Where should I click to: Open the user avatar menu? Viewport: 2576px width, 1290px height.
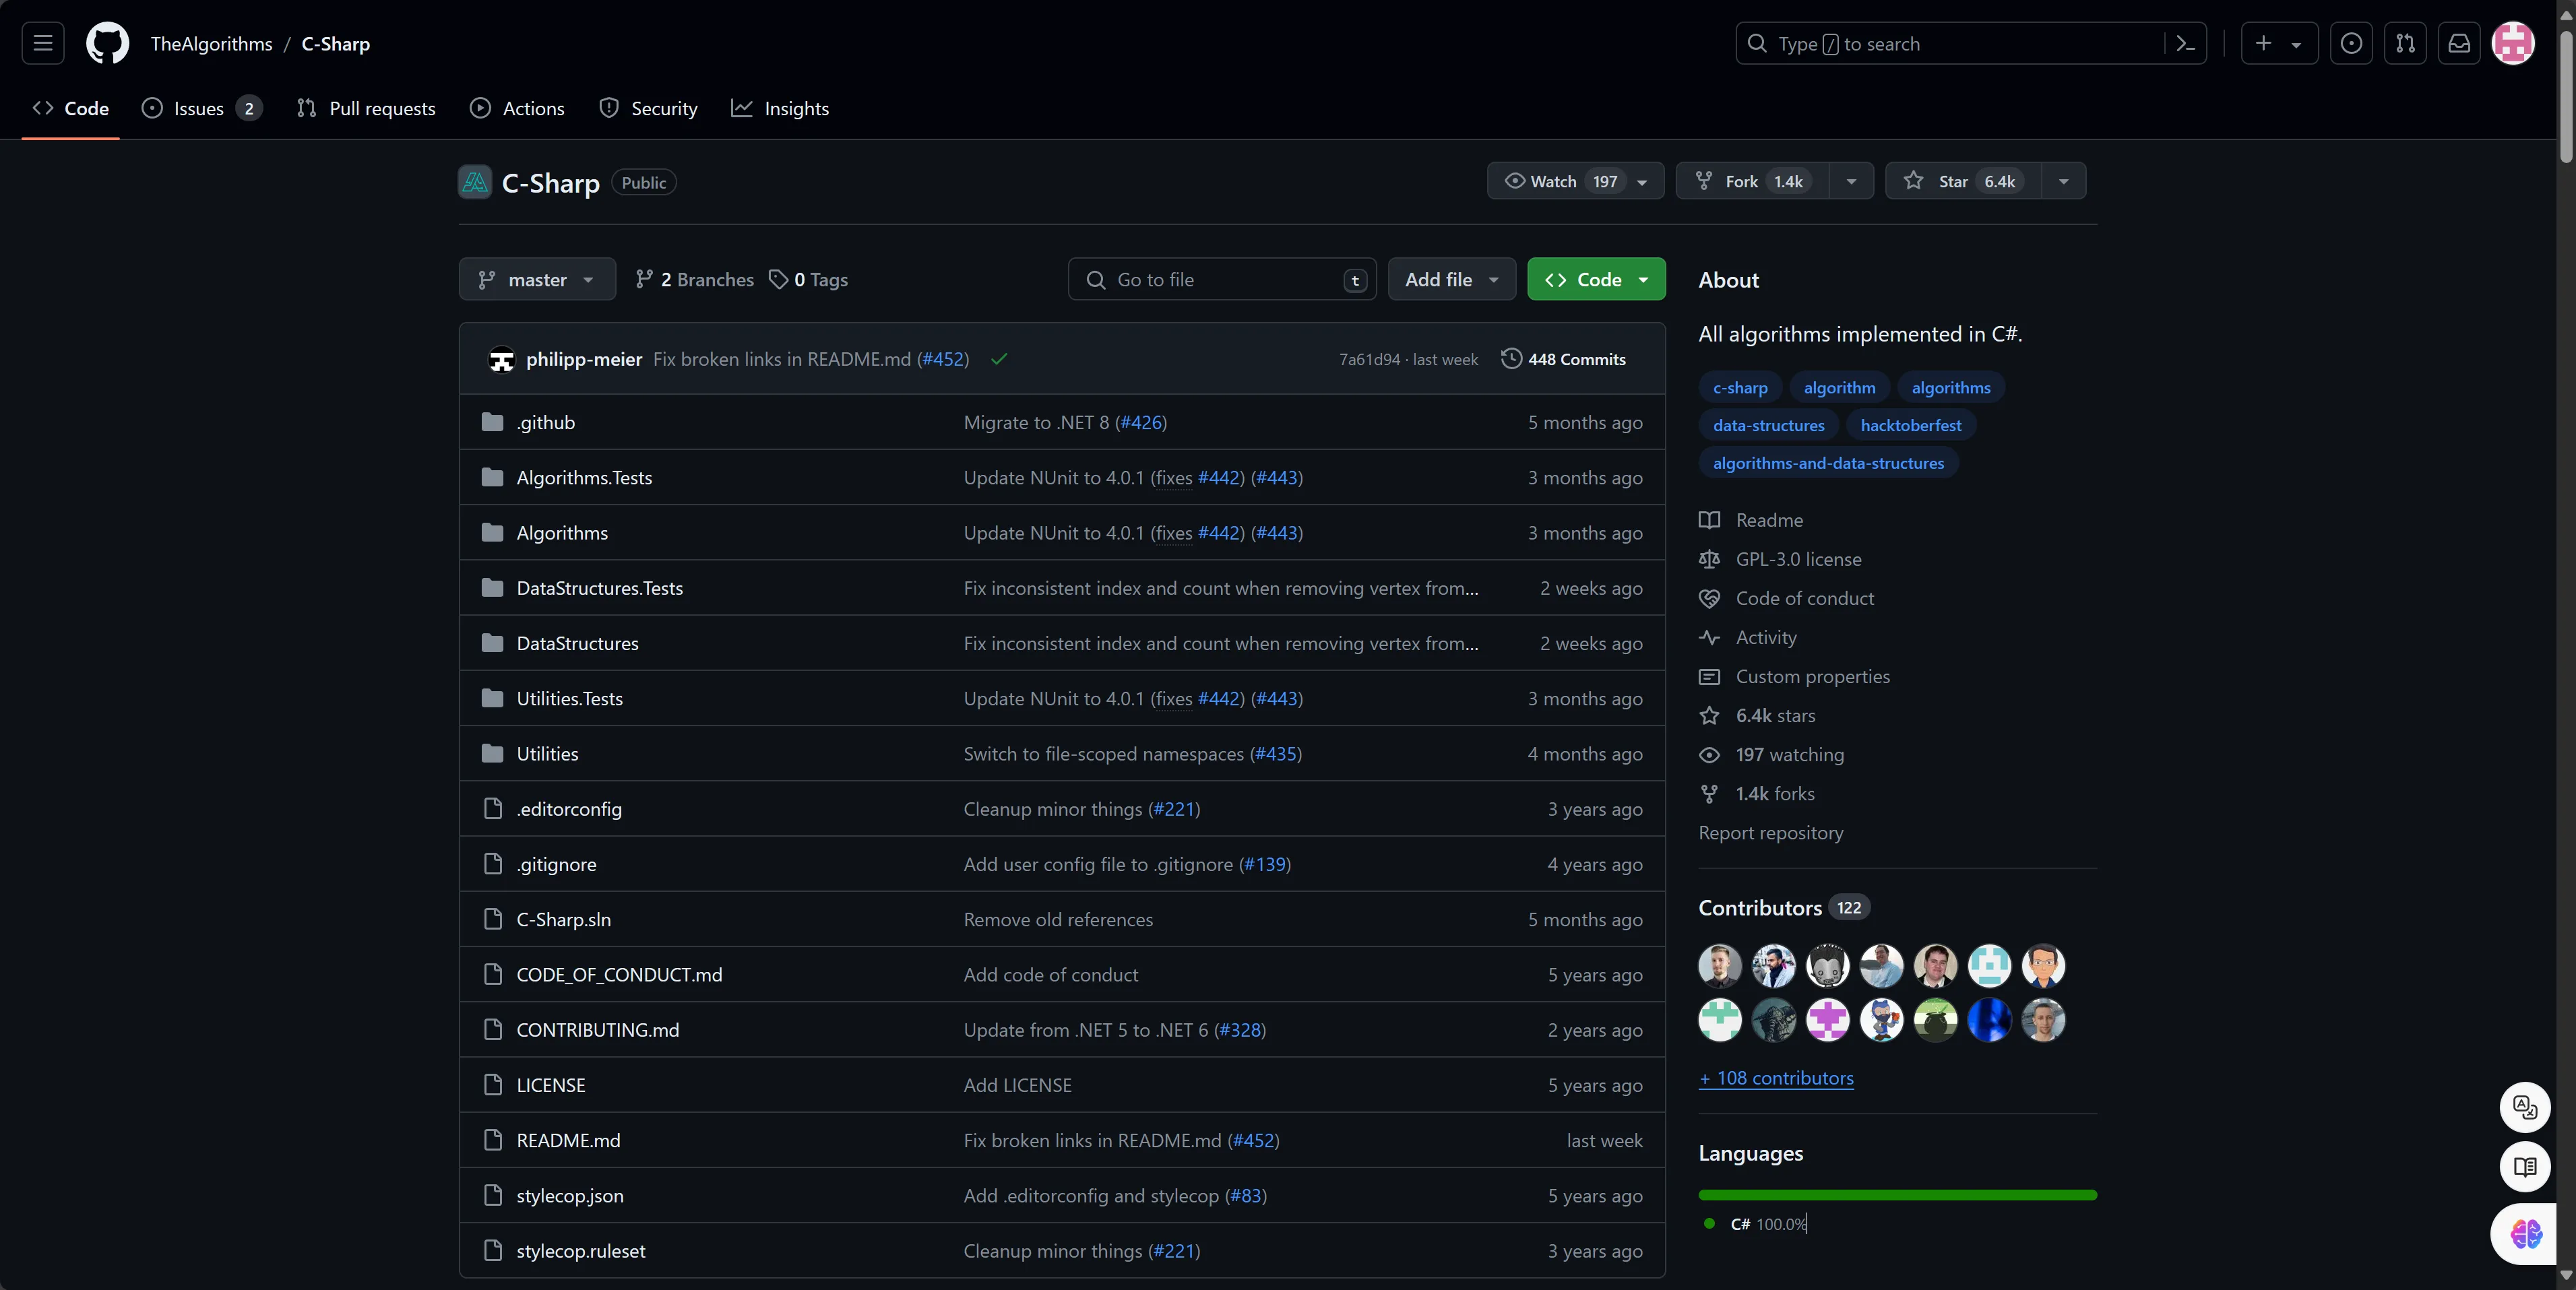(x=2513, y=43)
